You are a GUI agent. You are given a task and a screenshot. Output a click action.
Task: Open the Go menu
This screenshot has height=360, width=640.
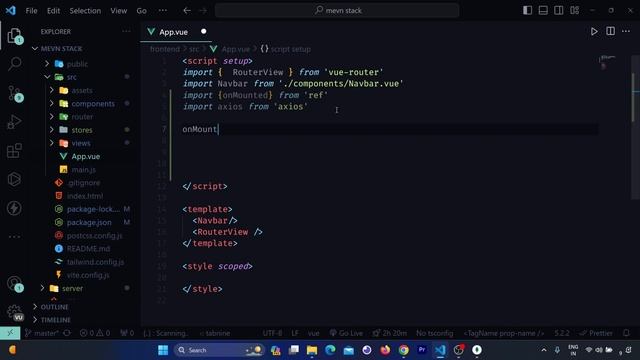pyautogui.click(x=142, y=11)
